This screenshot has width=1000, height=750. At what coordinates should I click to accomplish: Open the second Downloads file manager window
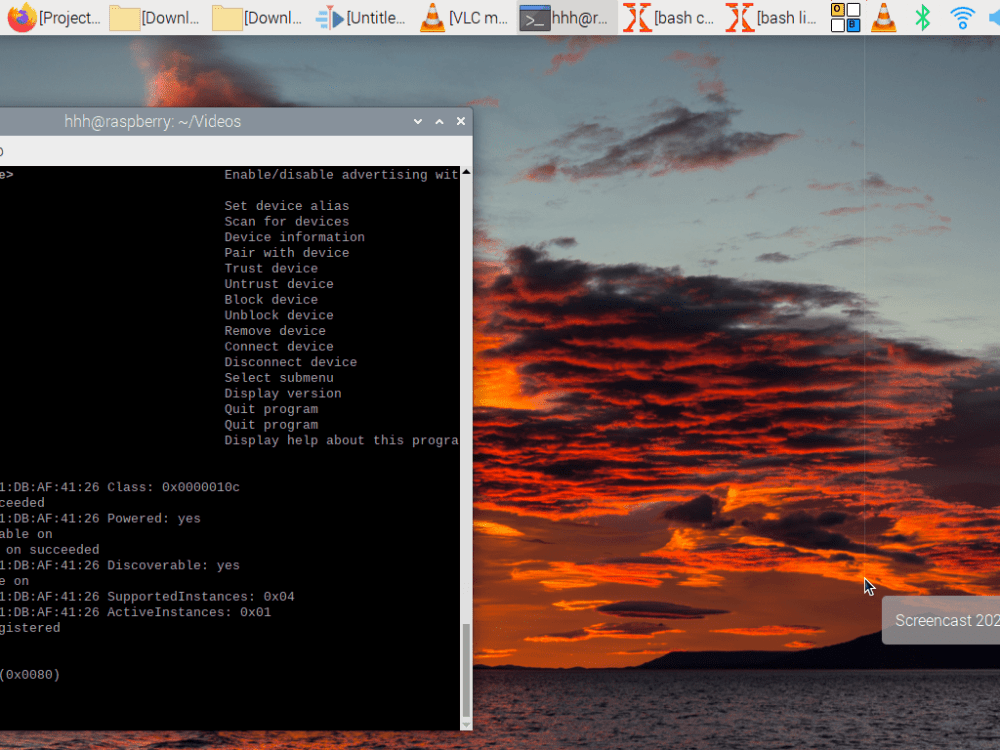point(257,17)
